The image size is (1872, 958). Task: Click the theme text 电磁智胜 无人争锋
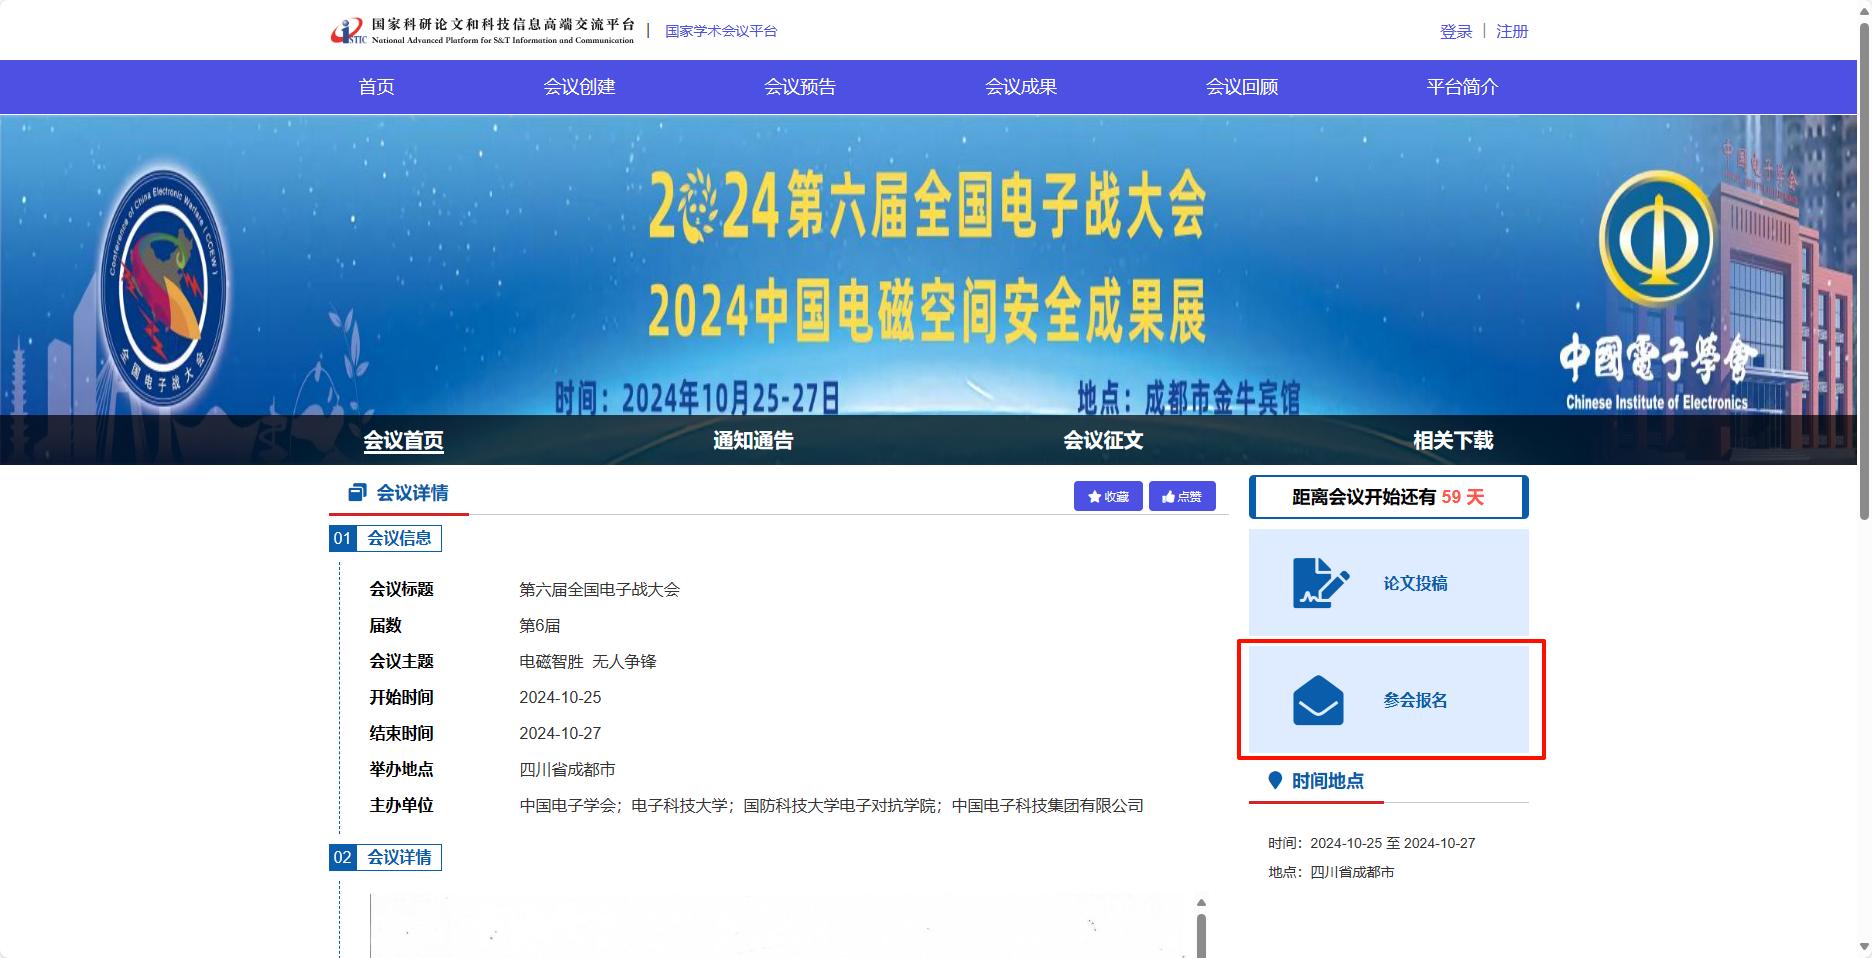point(588,661)
